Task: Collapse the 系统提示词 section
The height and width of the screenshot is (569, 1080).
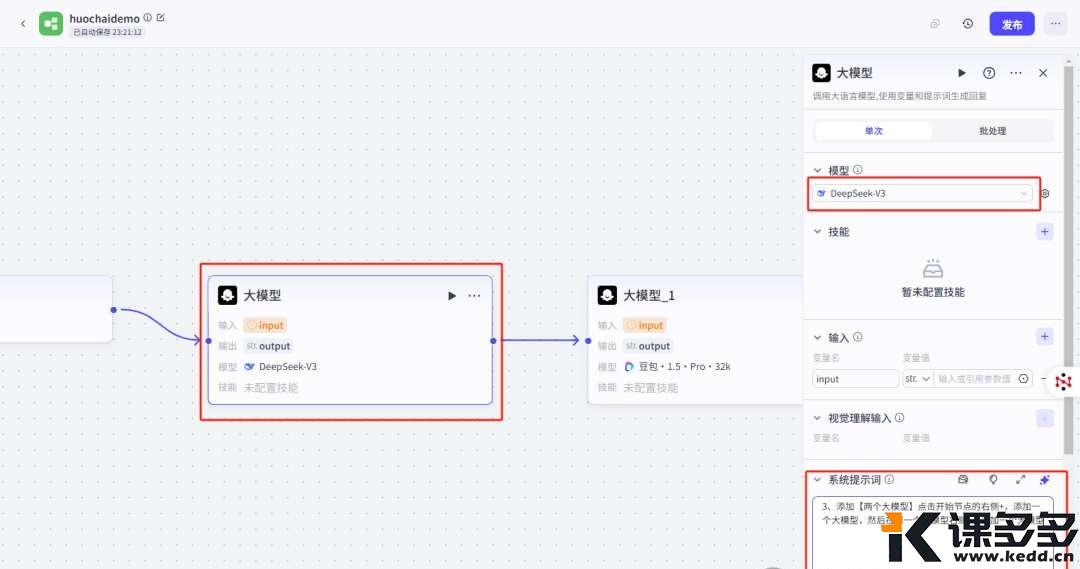Action: click(818, 480)
